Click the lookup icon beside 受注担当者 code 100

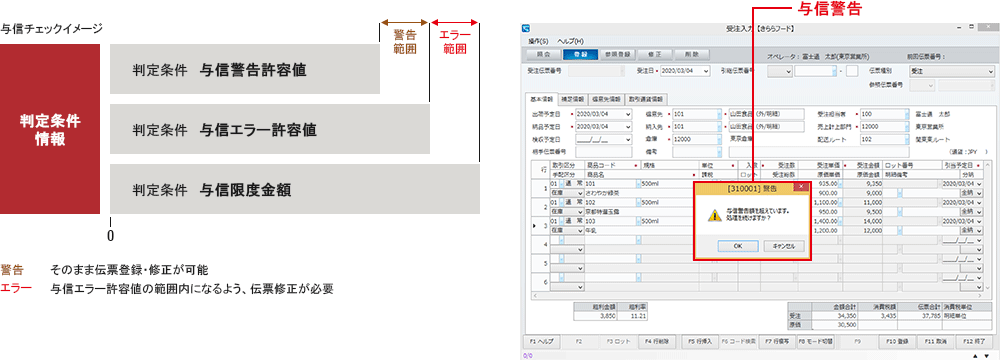tap(906, 114)
